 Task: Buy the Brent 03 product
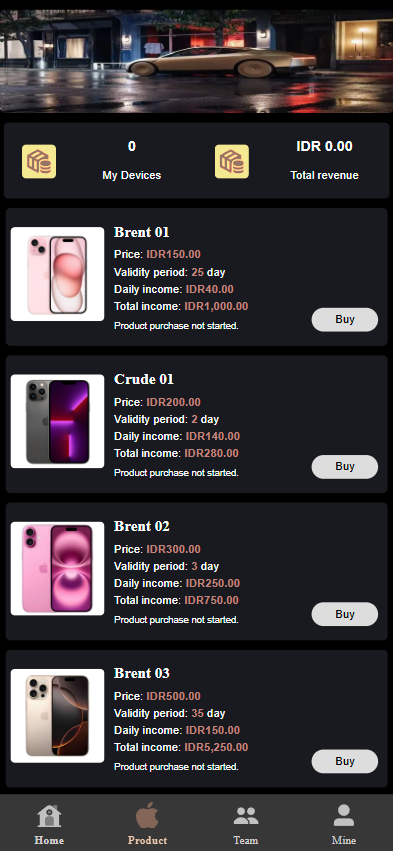pyautogui.click(x=345, y=761)
